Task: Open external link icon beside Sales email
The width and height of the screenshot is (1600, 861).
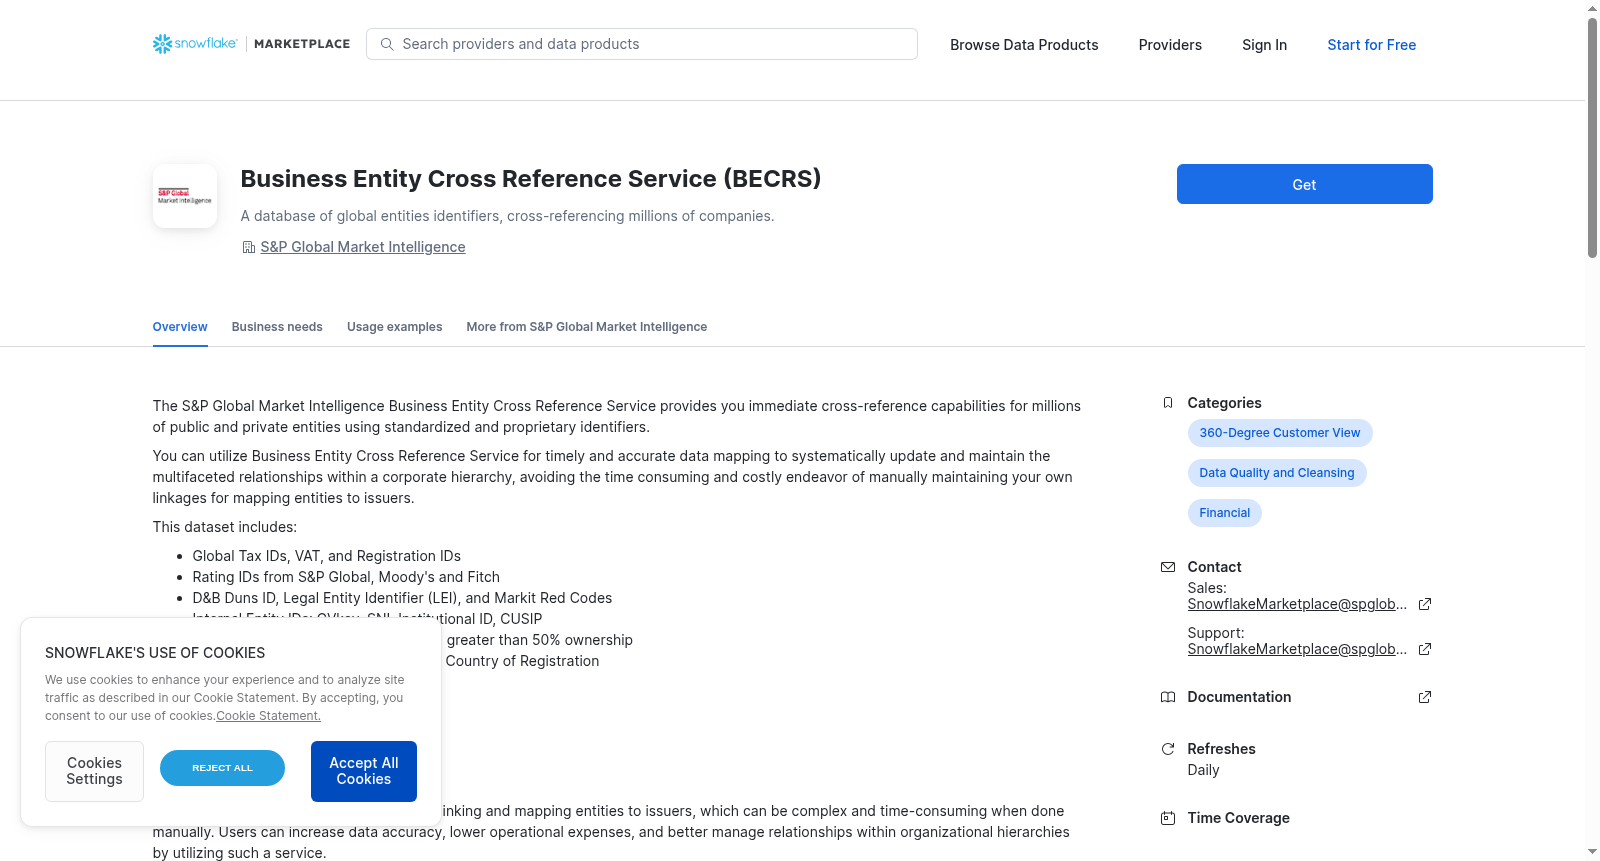Action: point(1425,604)
